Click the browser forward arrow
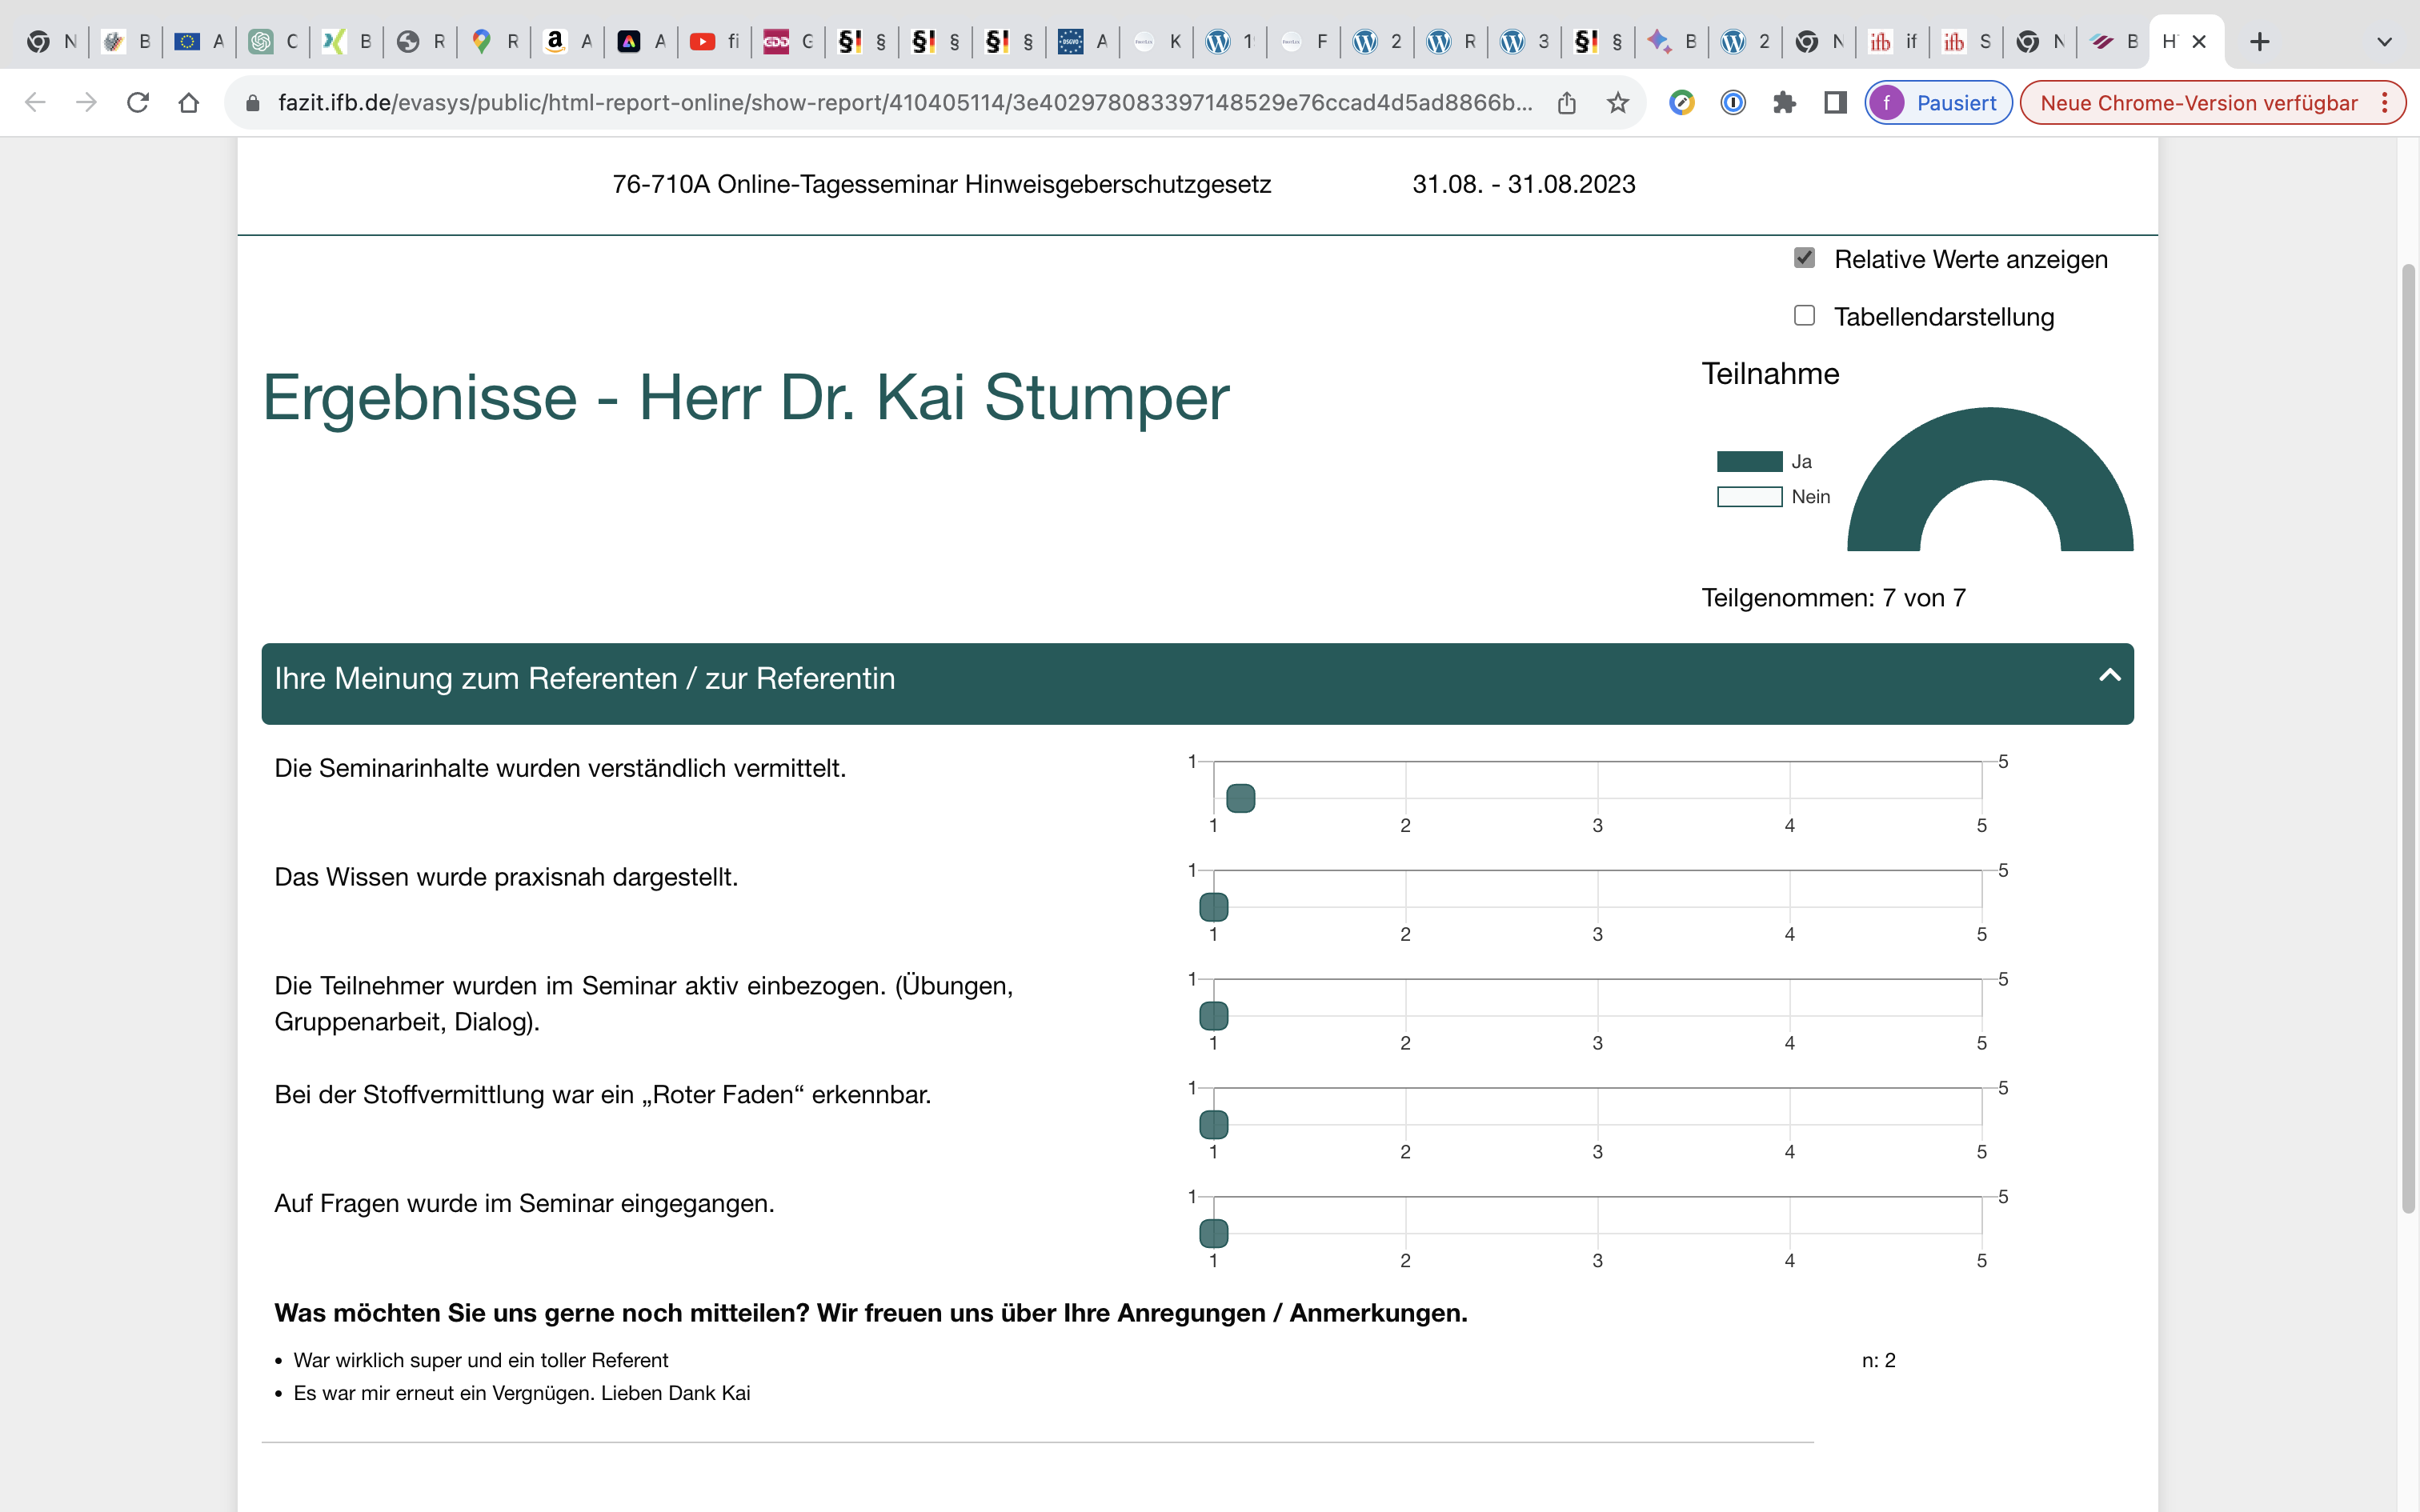Viewport: 2420px width, 1512px height. click(x=87, y=103)
